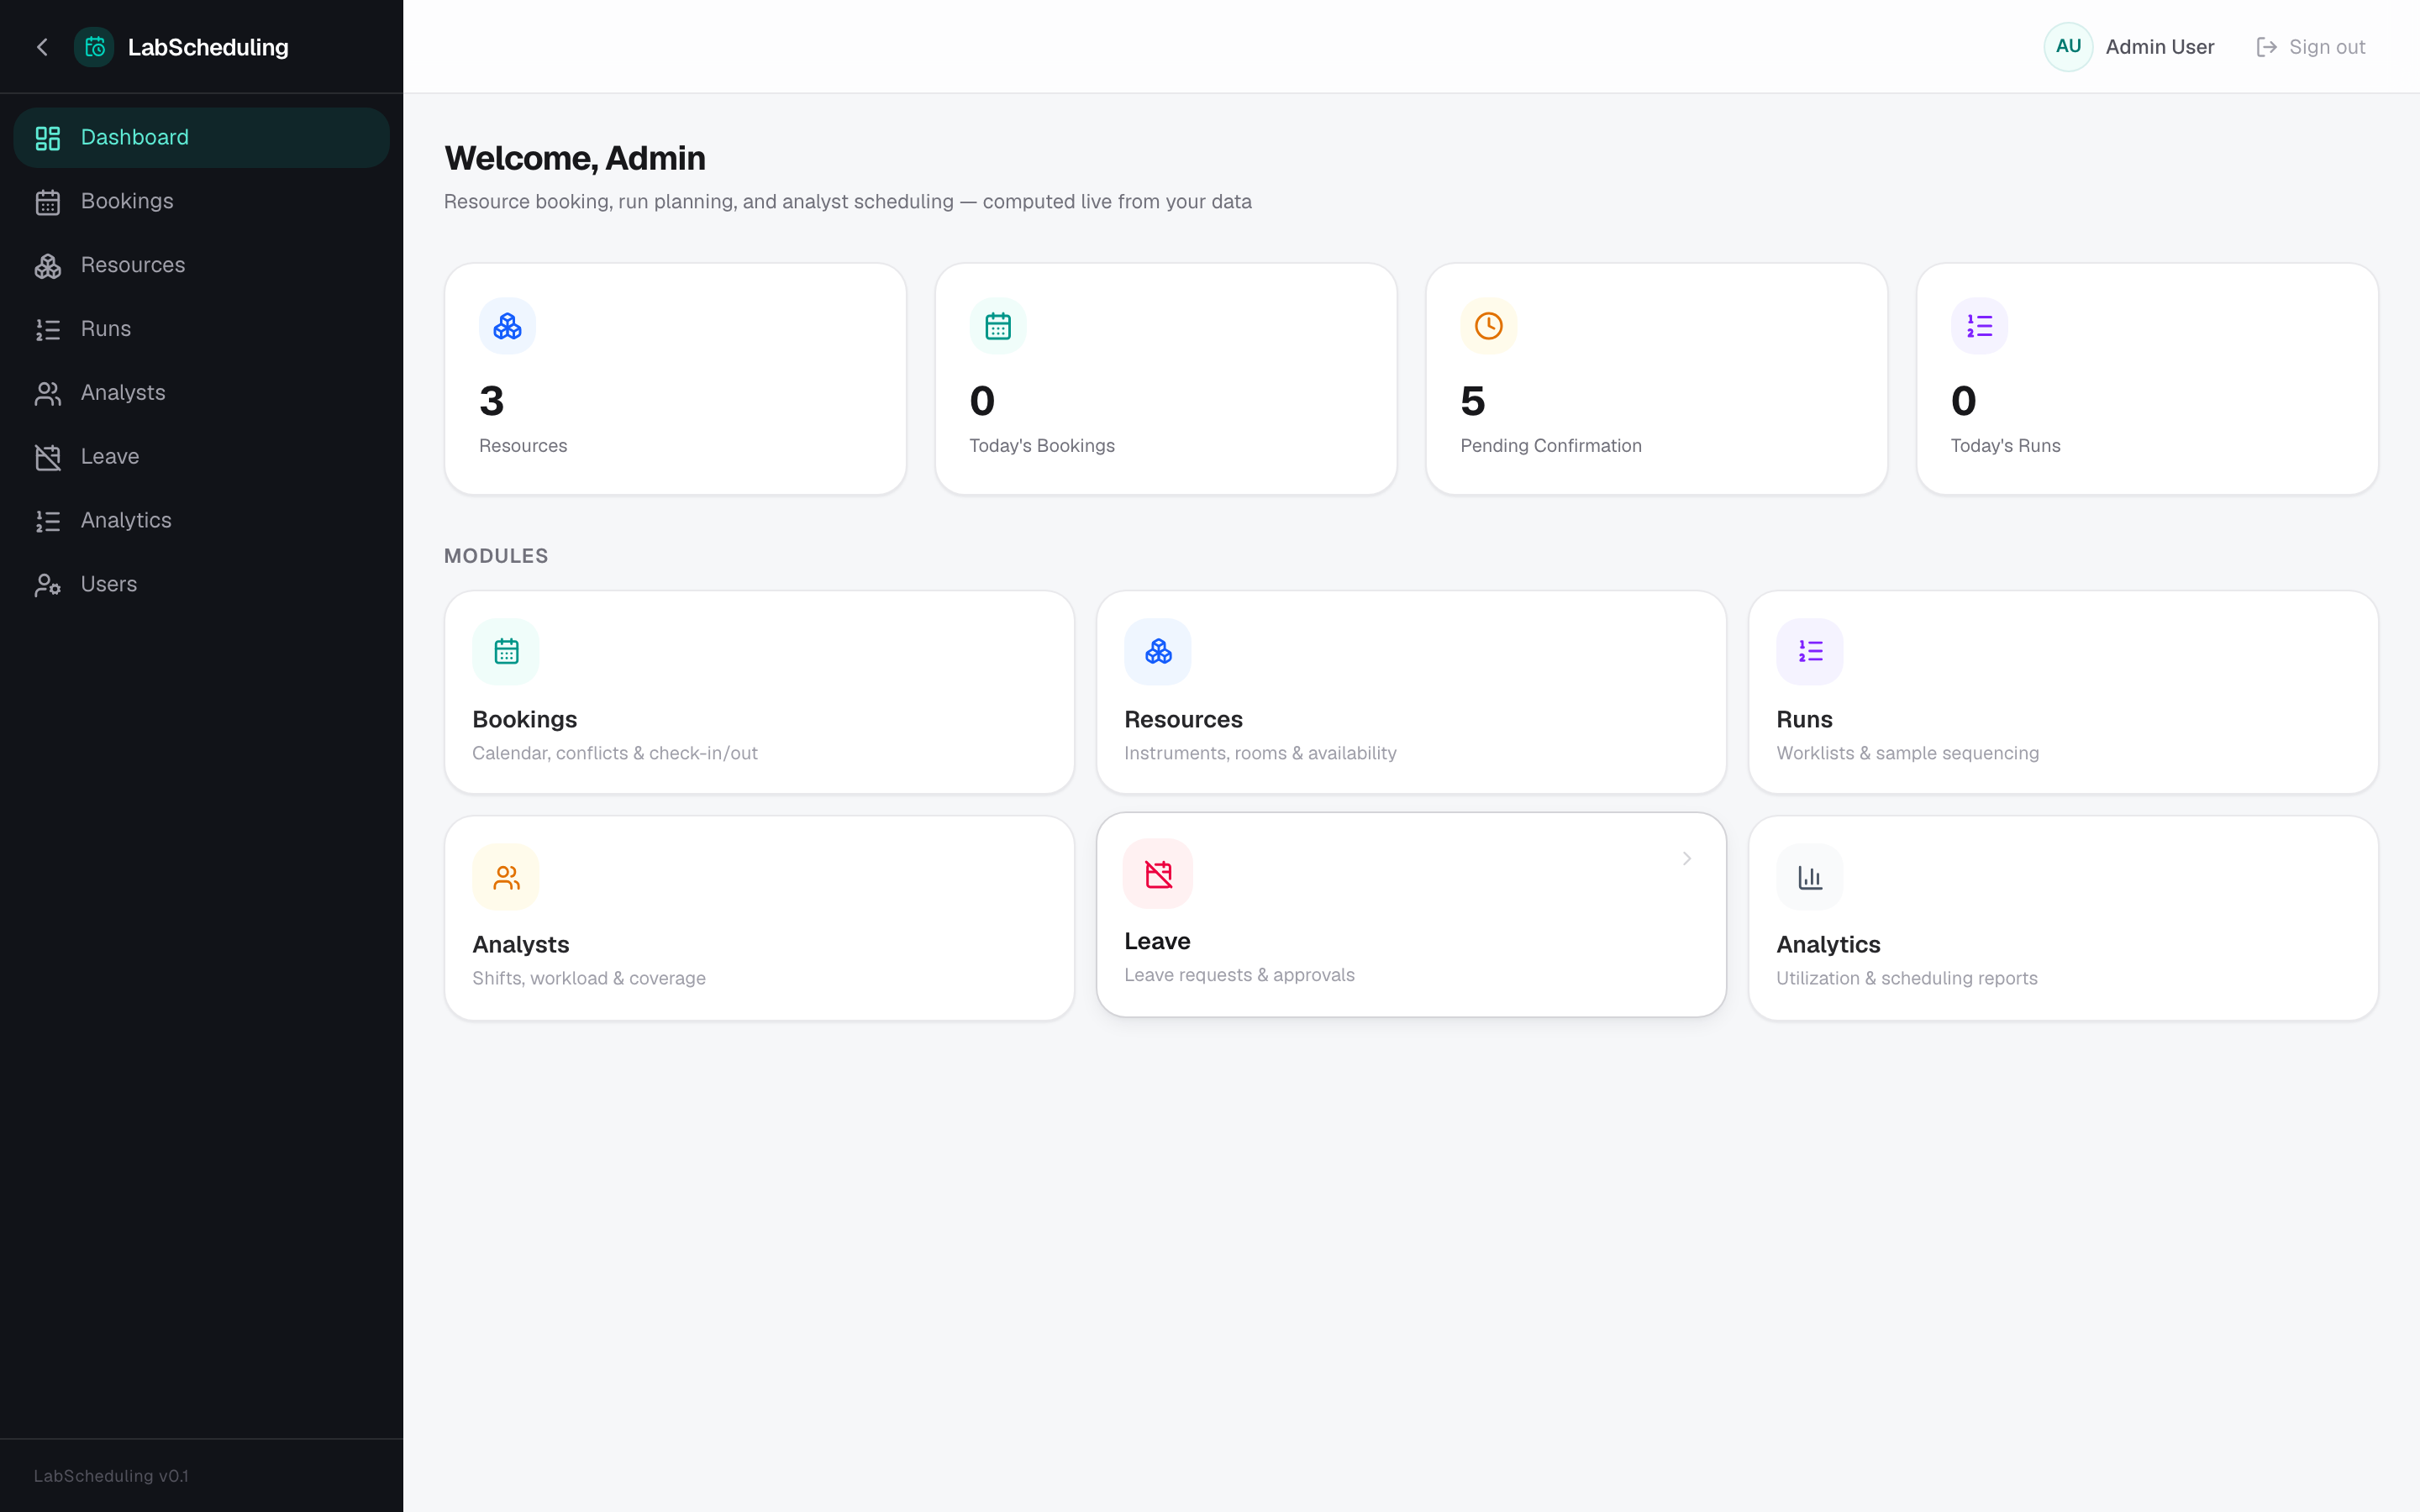The width and height of the screenshot is (2420, 1512).
Task: Click Admin User name in header
Action: [x=2159, y=47]
